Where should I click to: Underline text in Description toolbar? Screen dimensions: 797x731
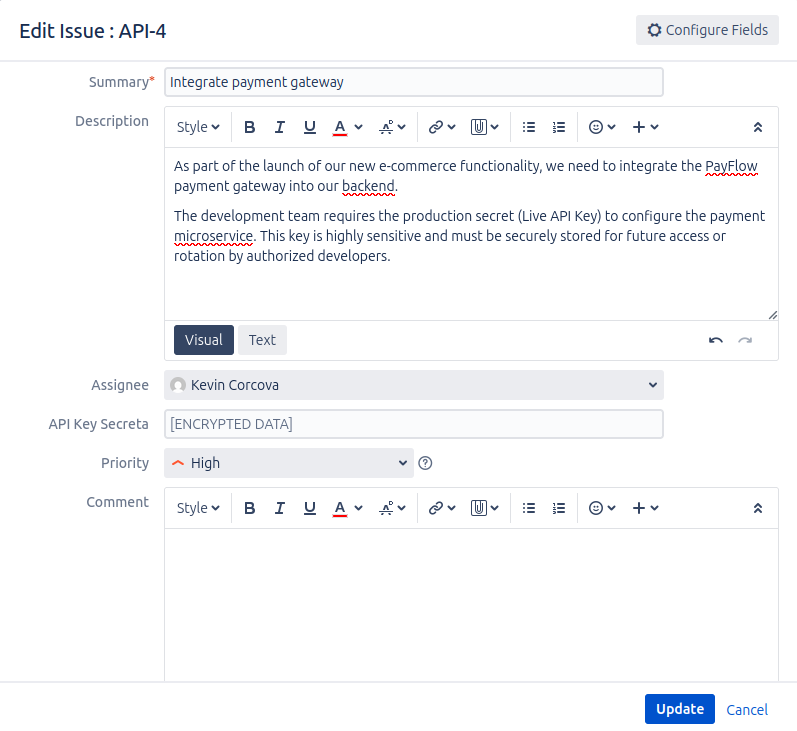pos(310,127)
